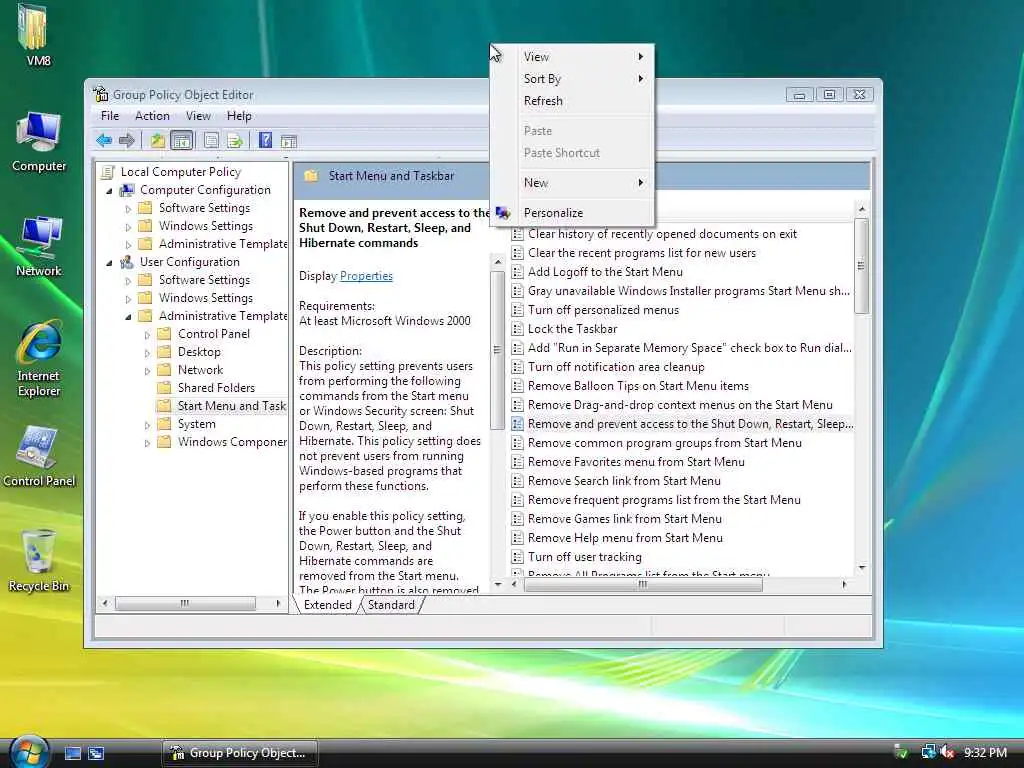Expand Software Settings under Computer Configuration
This screenshot has width=1024, height=768.
128,209
